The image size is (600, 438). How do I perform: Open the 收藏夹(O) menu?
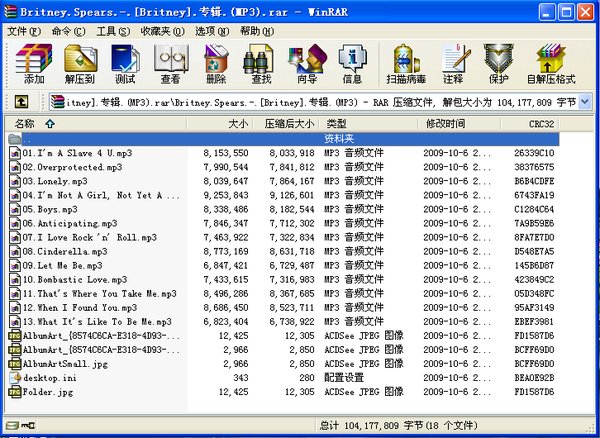click(x=162, y=31)
